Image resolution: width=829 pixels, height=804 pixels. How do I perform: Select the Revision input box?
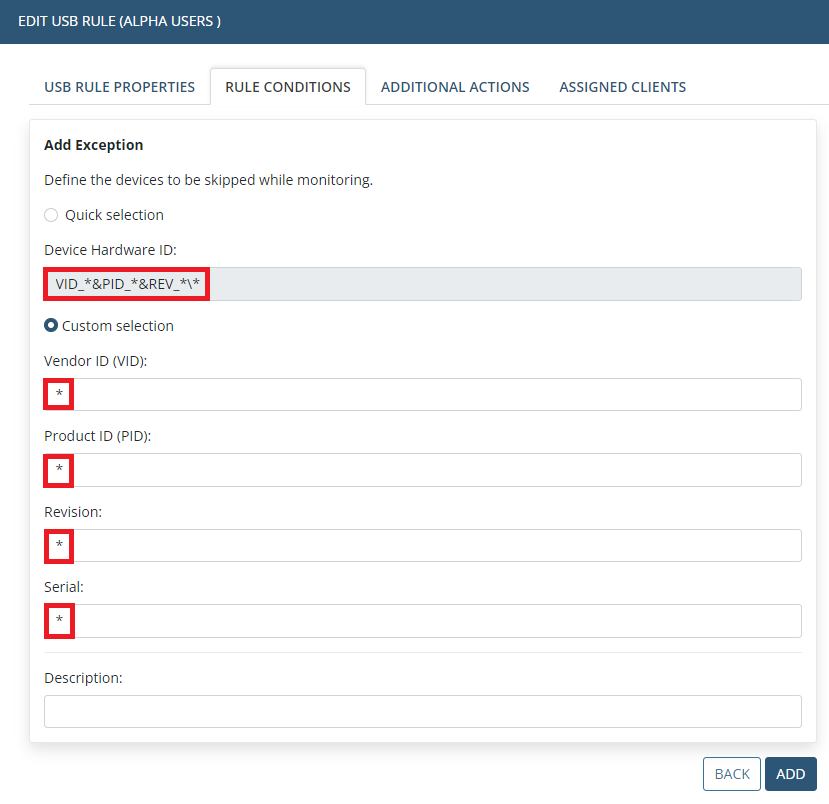pos(422,546)
